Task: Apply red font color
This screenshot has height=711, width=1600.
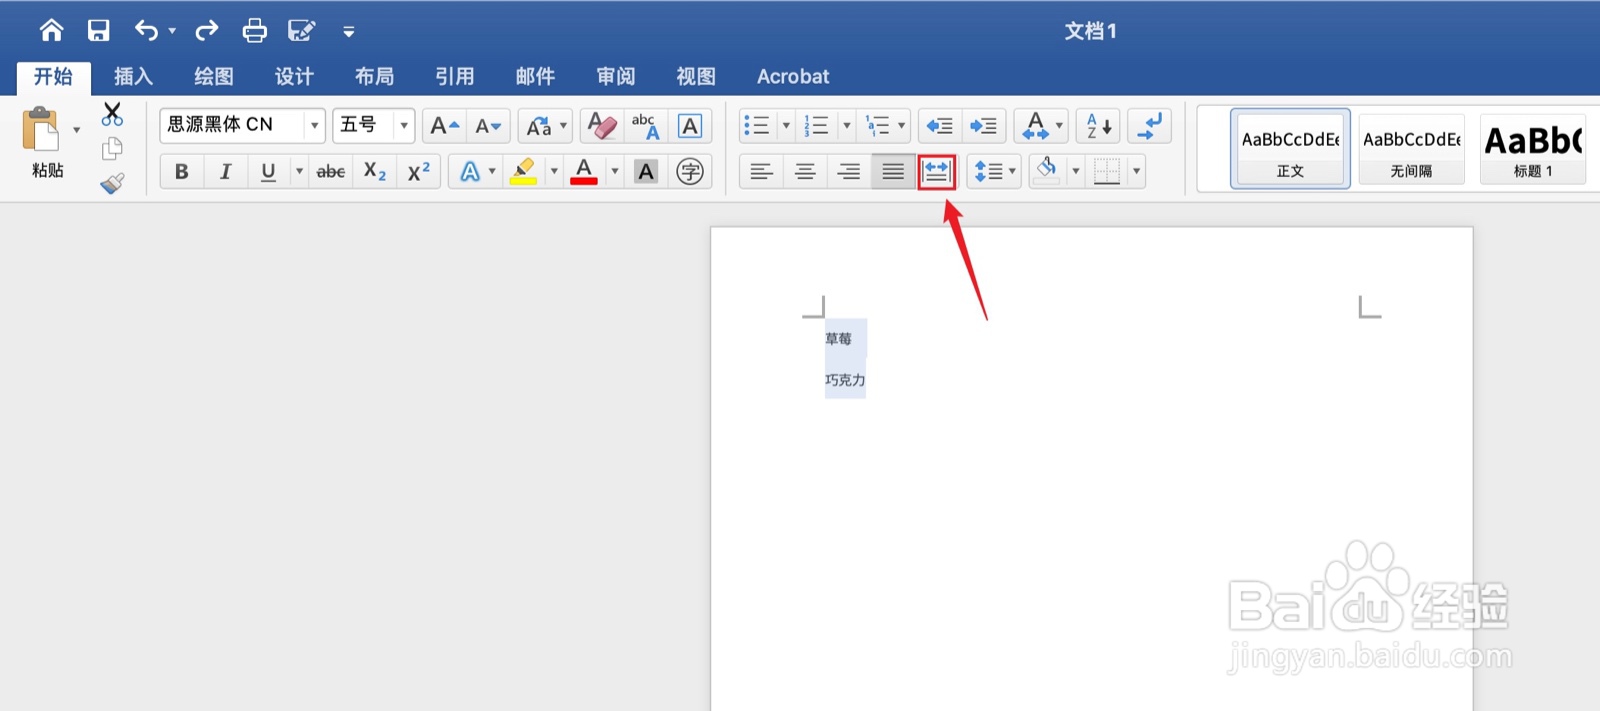Action: click(584, 172)
